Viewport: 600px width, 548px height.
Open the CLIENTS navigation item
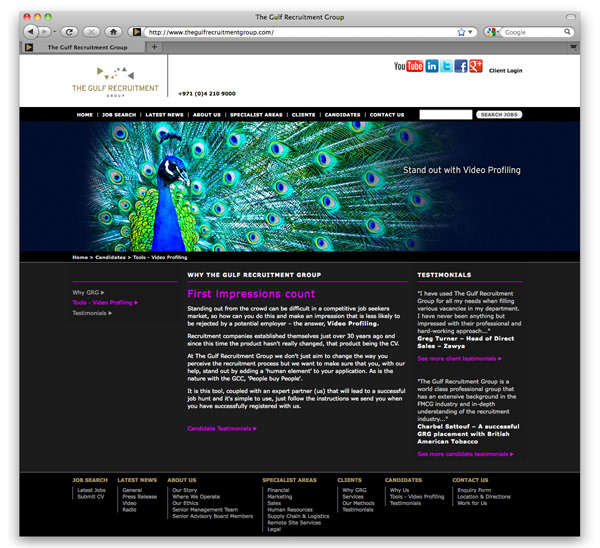pos(303,114)
